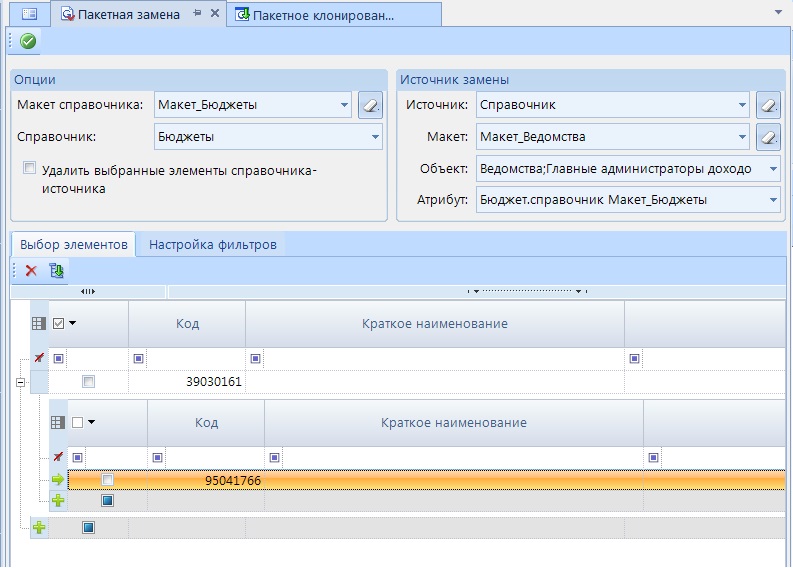This screenshot has height=568, width=793.
Task: Open the Справочник Бюджеты dropdown
Action: click(x=375, y=137)
